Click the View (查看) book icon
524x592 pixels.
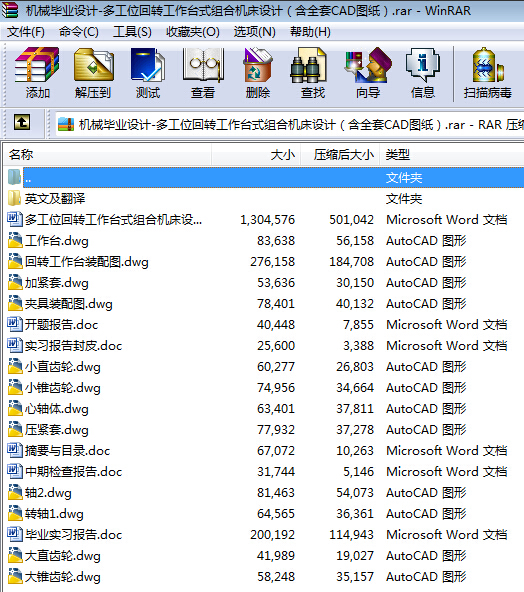coord(203,65)
